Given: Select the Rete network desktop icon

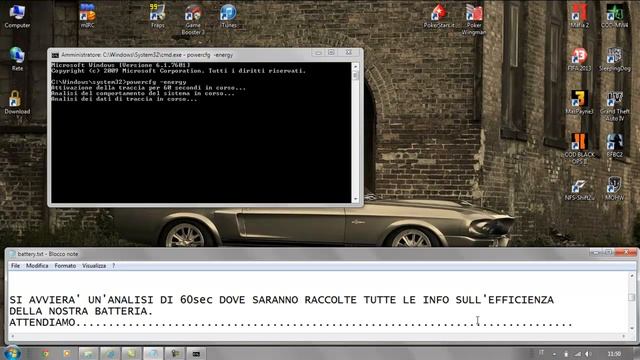Looking at the screenshot, I should coord(17,59).
